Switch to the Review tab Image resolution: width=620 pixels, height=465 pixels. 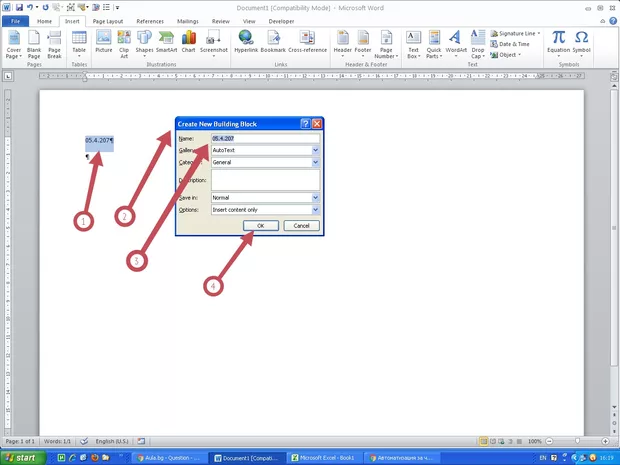pos(221,21)
